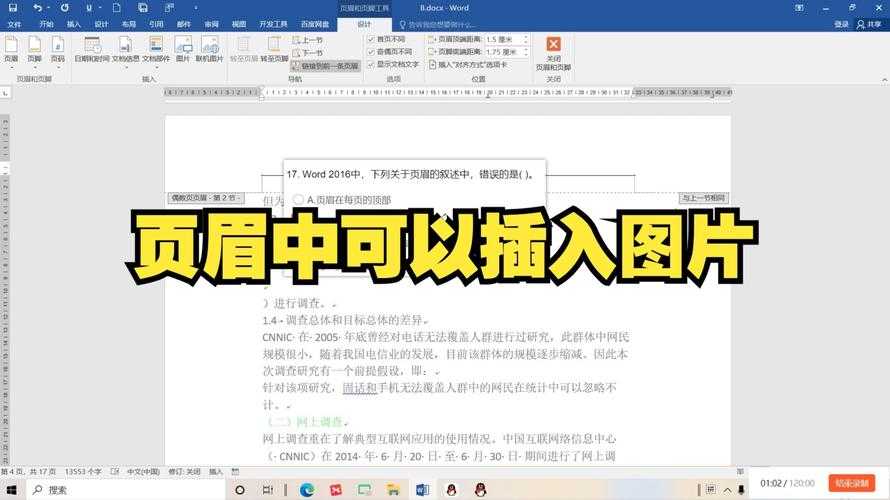Open File Explorer from taskbar

(x=393, y=490)
